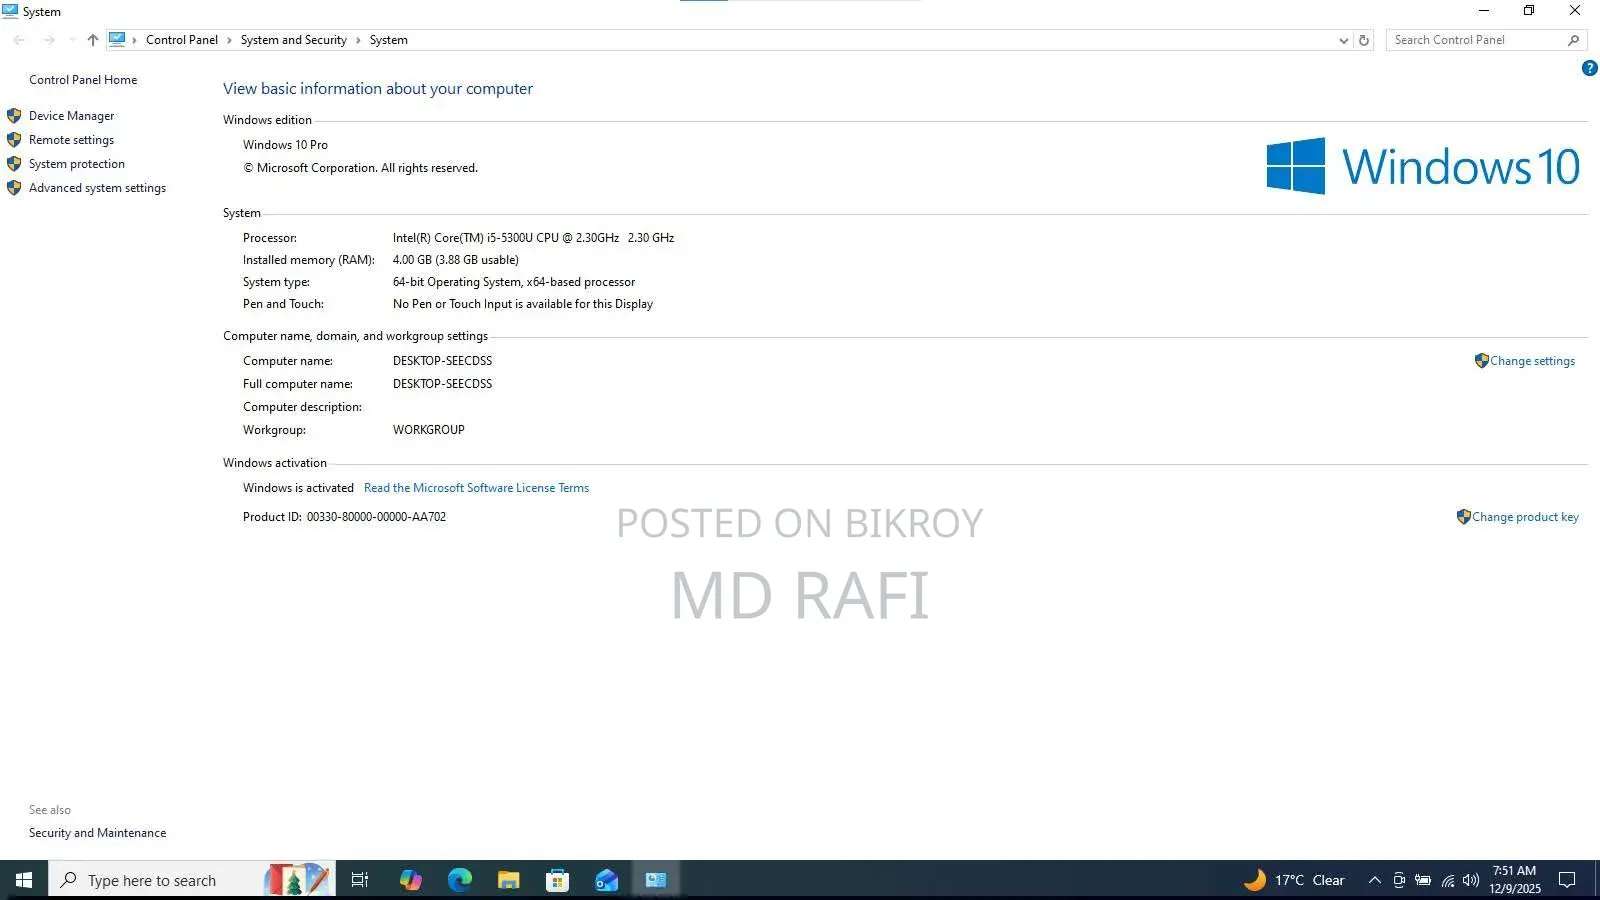Click the shield icon beside Device Manager

click(14, 116)
